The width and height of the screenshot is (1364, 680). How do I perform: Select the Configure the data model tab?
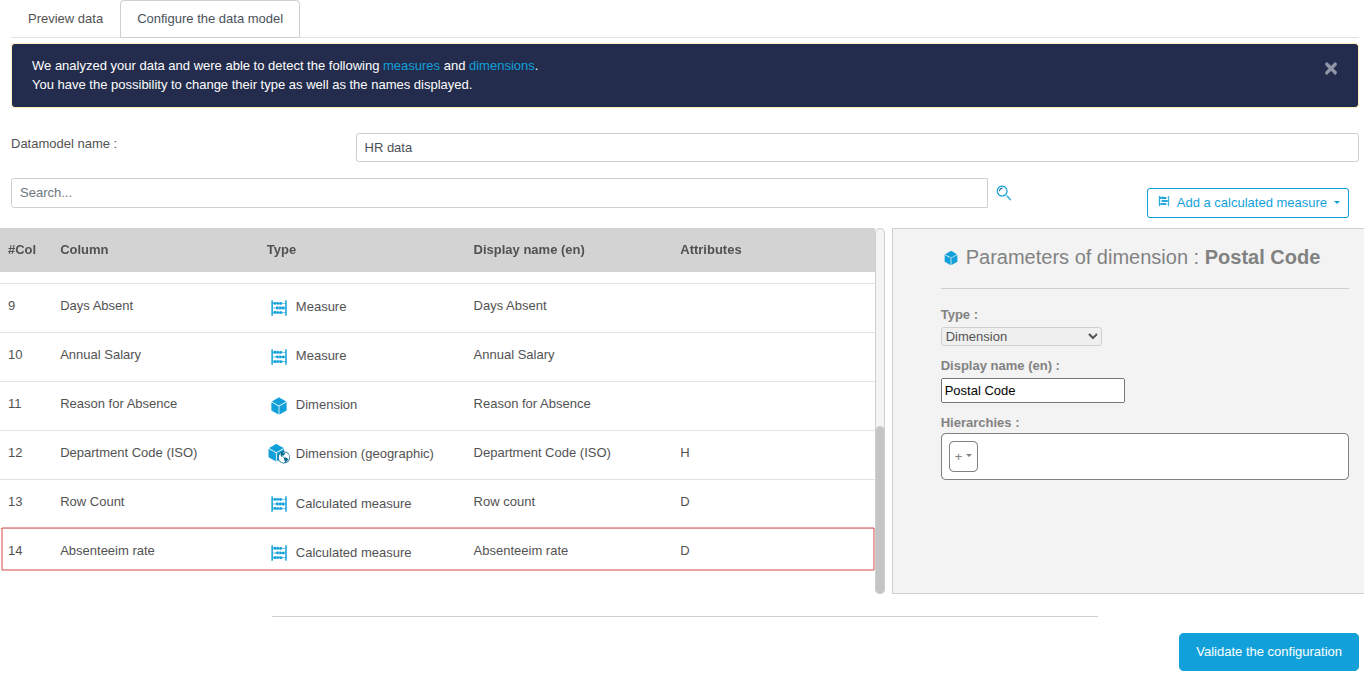[210, 19]
